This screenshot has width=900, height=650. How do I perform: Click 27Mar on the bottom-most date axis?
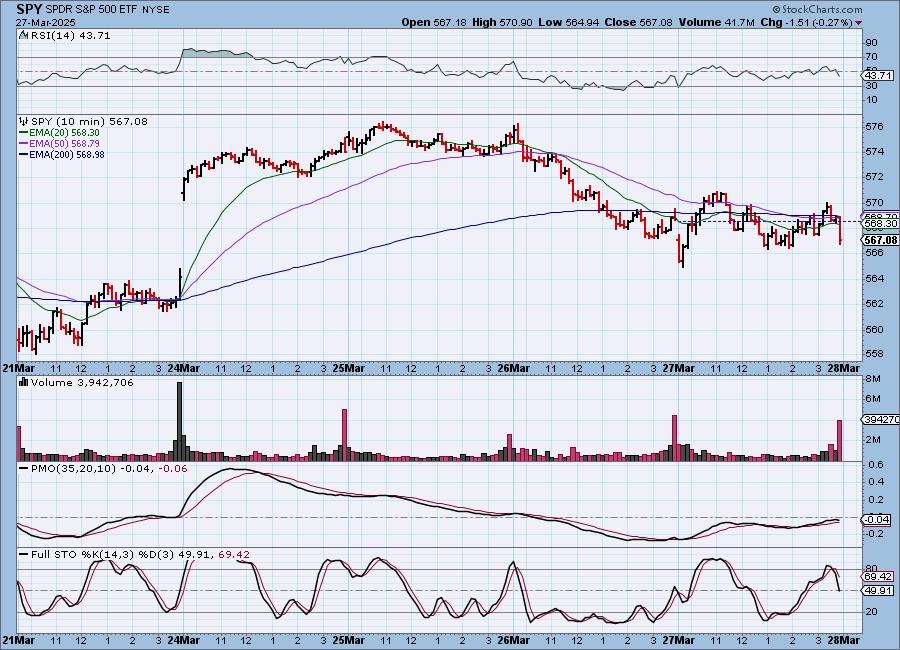coord(678,640)
